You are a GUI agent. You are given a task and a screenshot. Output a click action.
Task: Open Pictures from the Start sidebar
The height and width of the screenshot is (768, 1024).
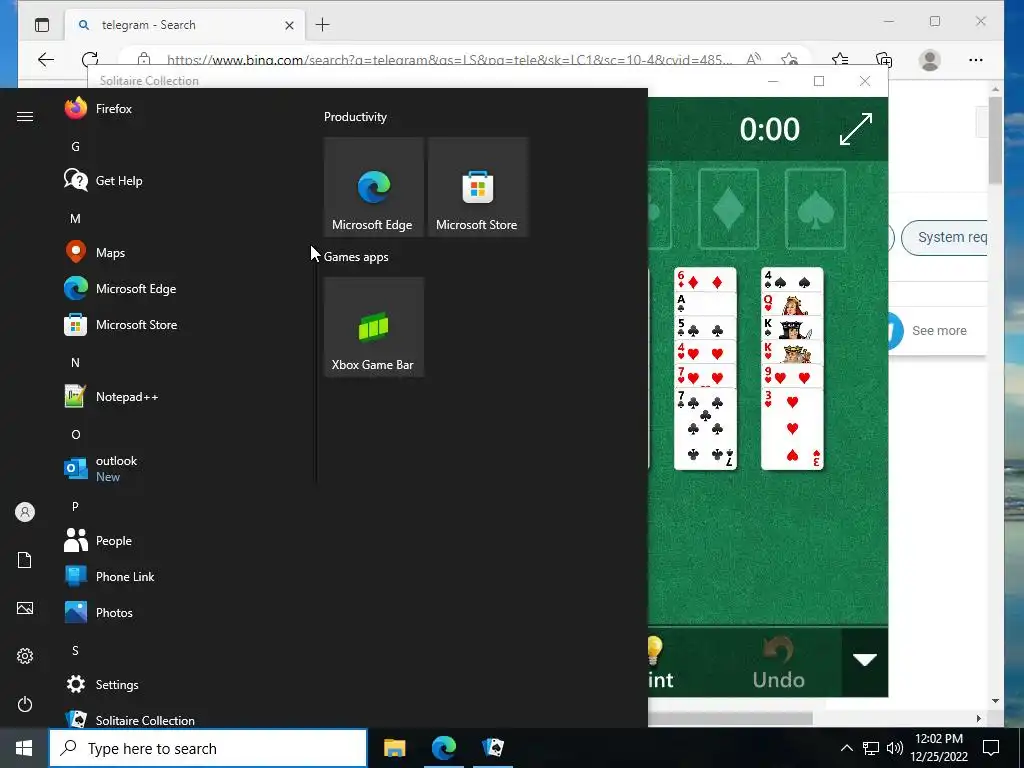(25, 608)
